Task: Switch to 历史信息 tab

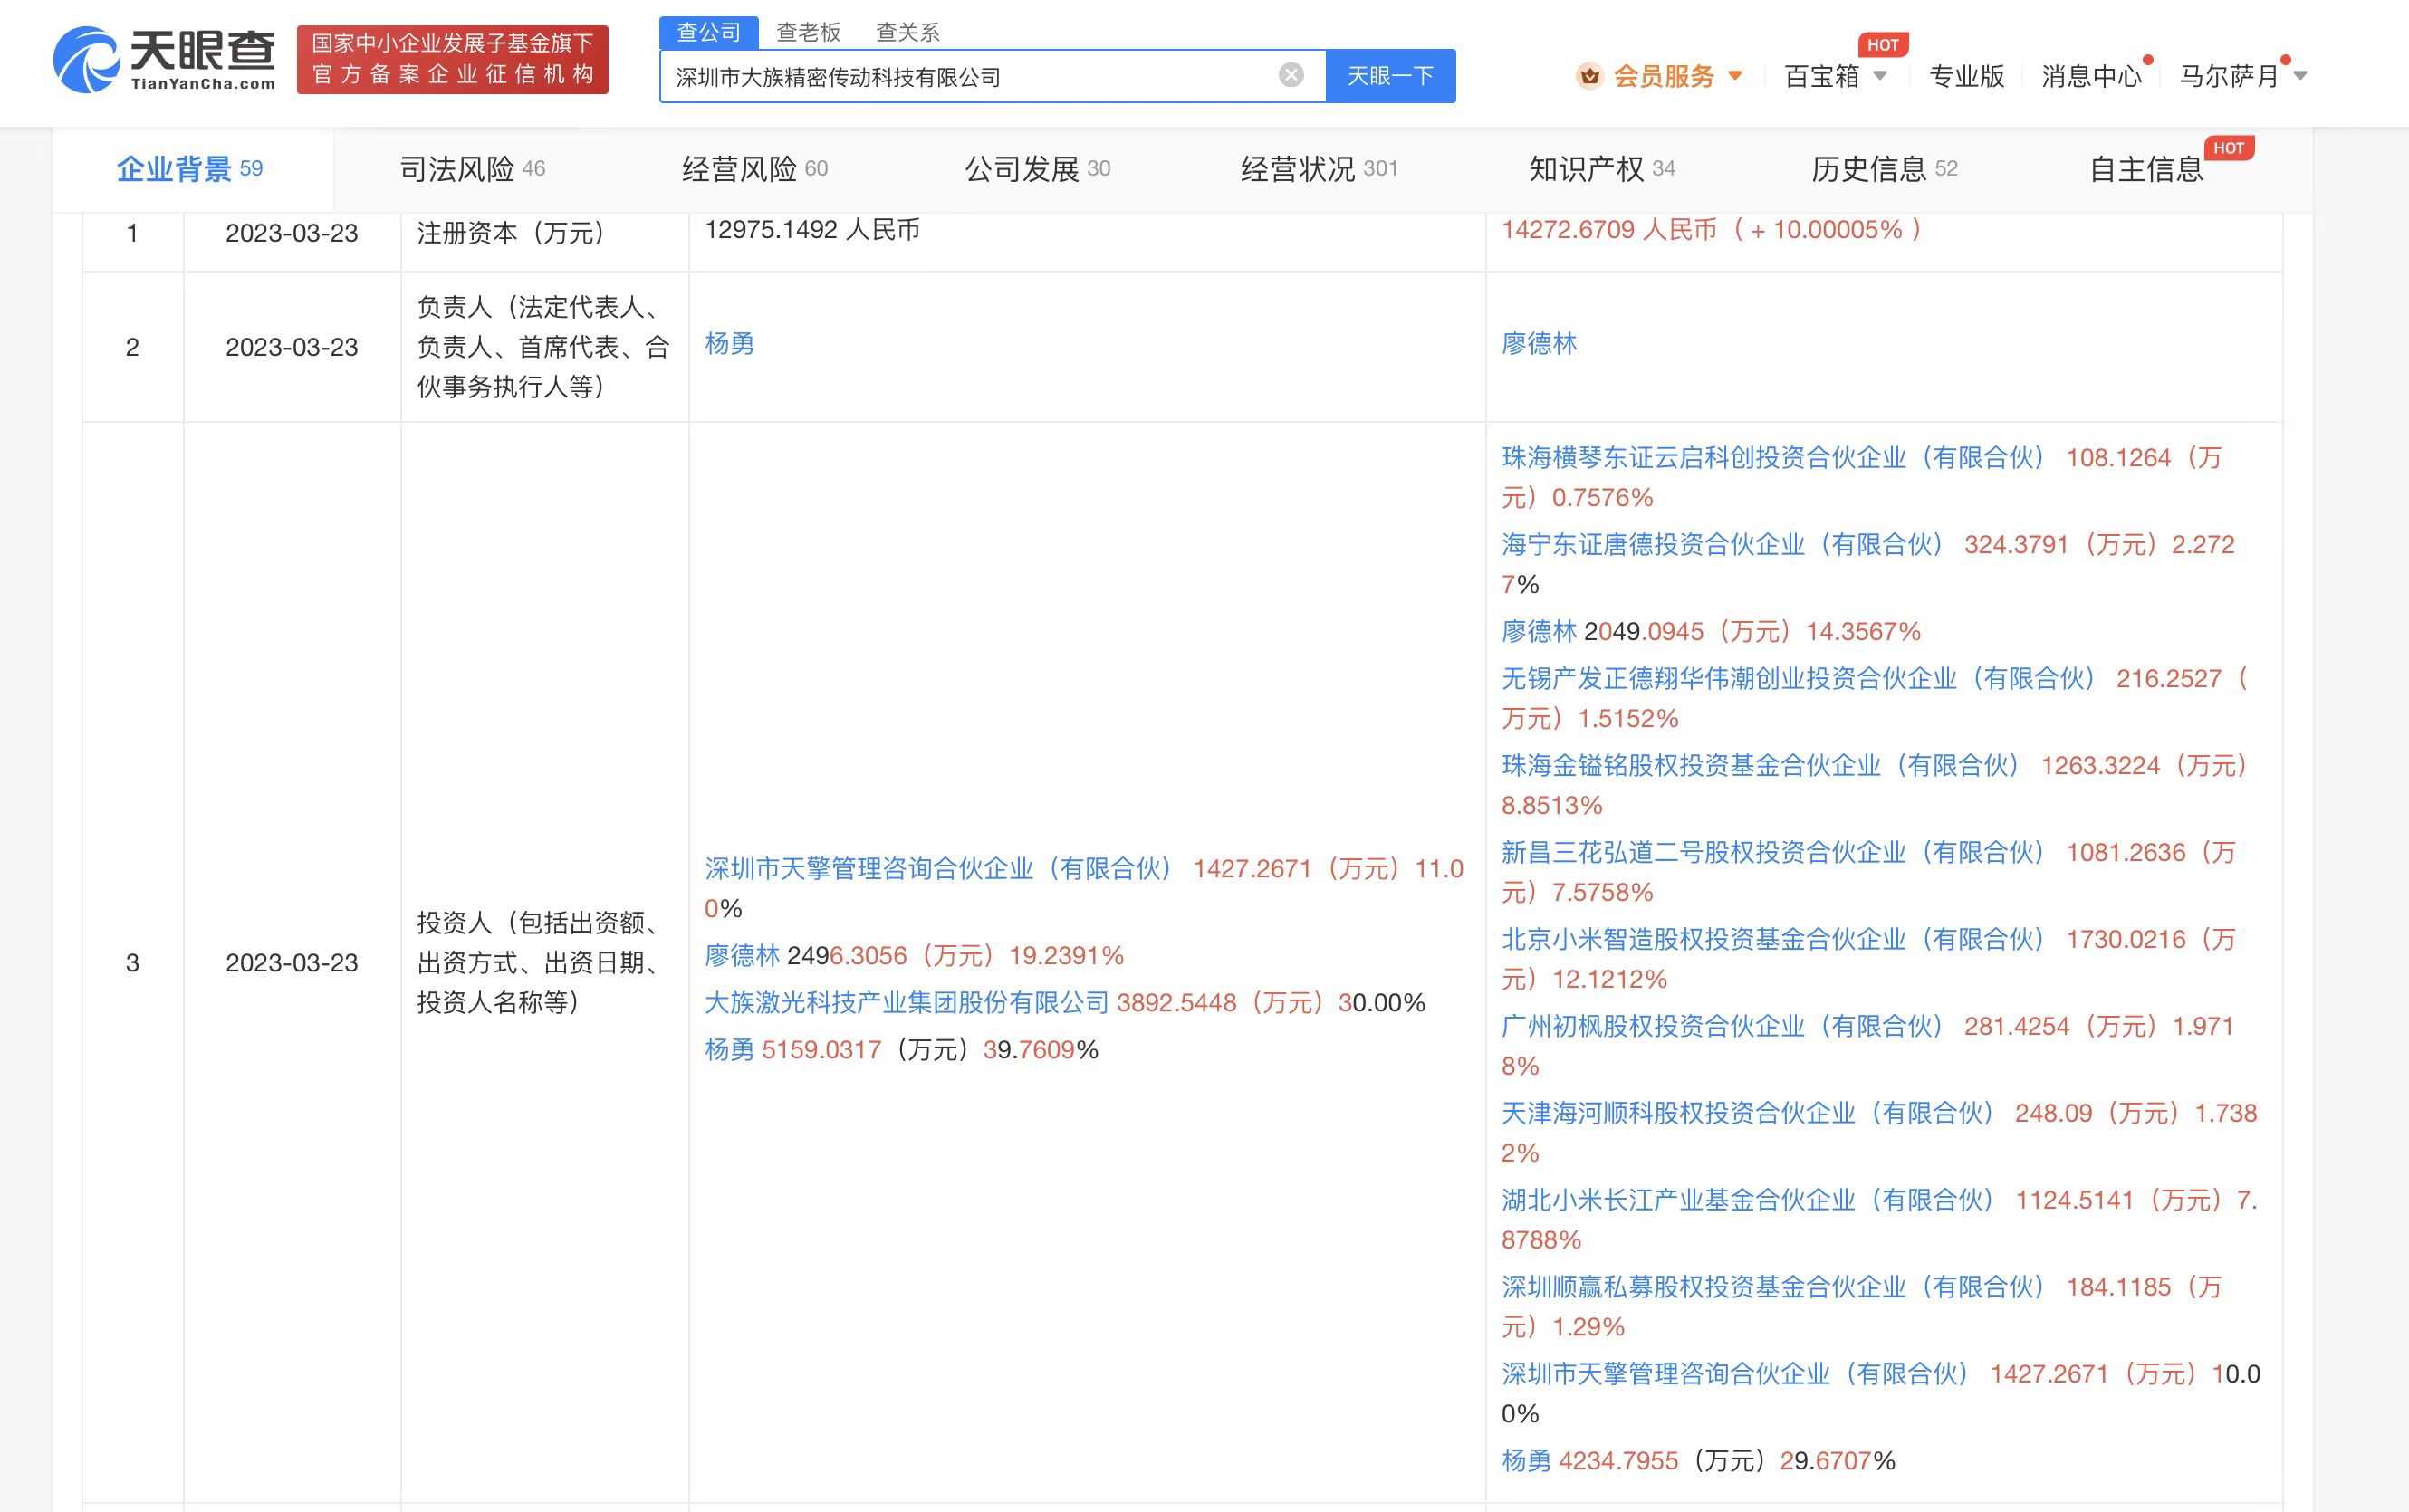Action: click(1884, 169)
